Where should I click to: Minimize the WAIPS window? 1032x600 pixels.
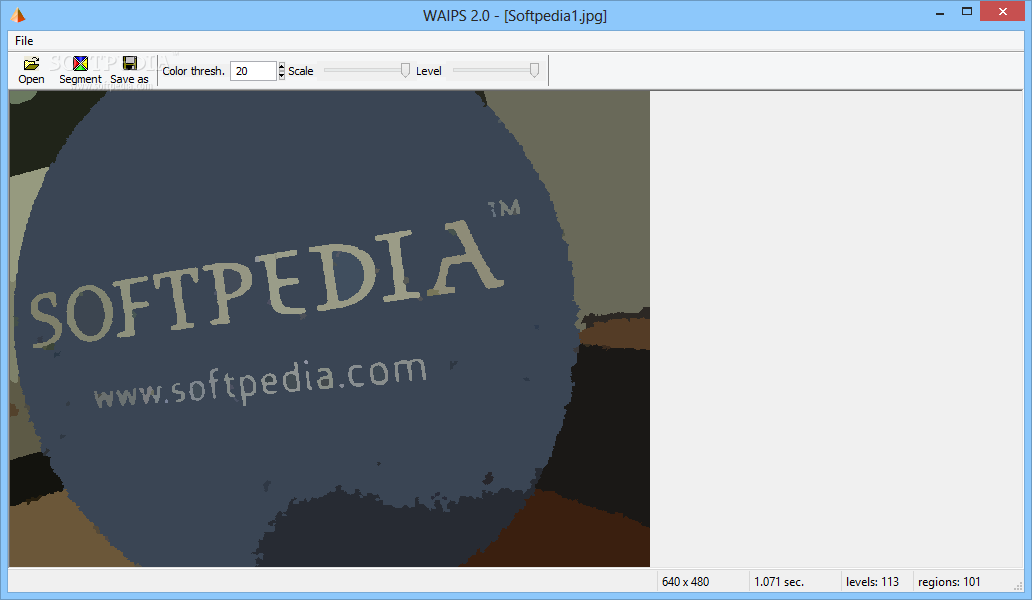[940, 12]
